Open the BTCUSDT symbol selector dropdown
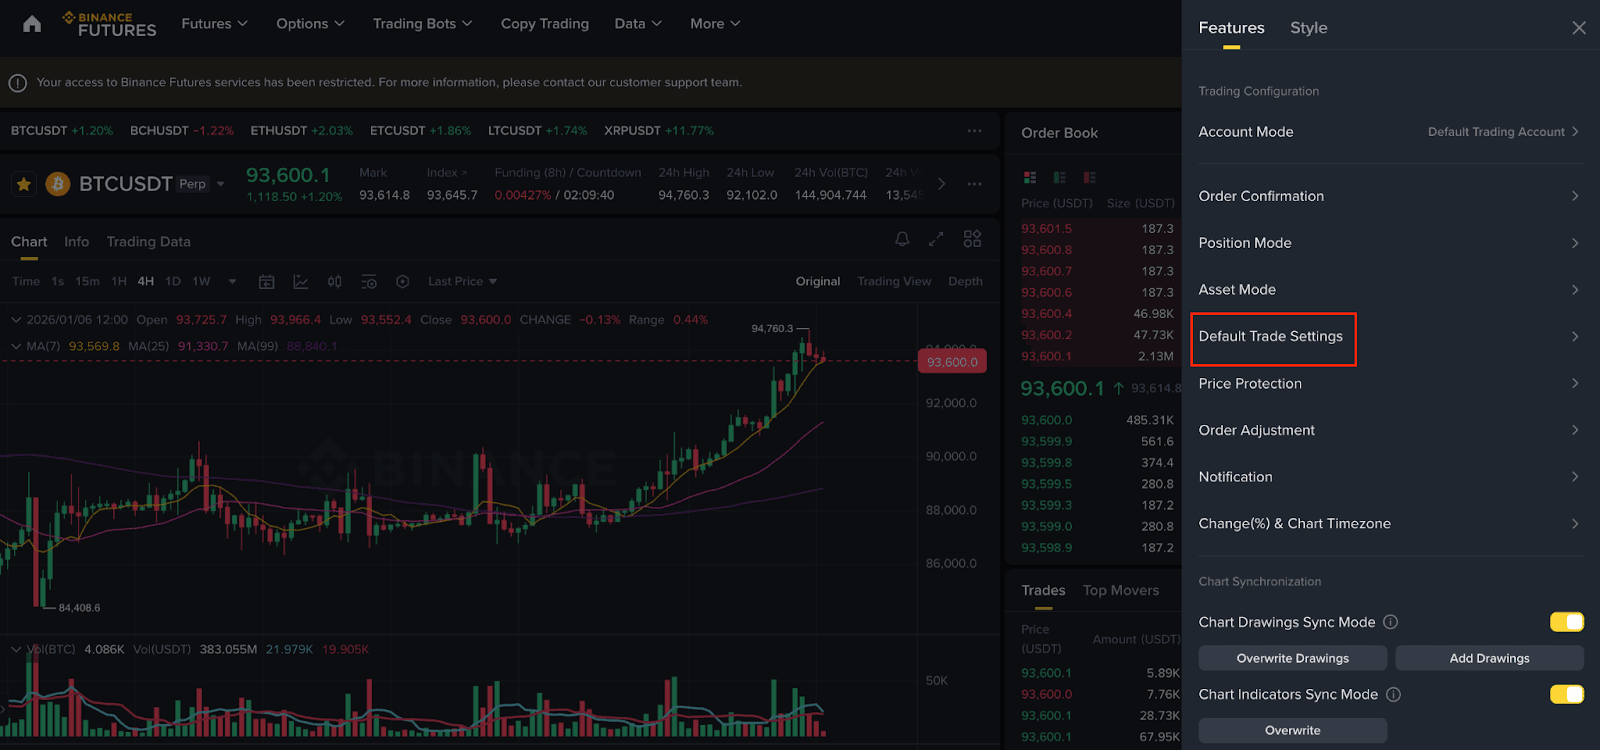1600x750 pixels. [220, 184]
